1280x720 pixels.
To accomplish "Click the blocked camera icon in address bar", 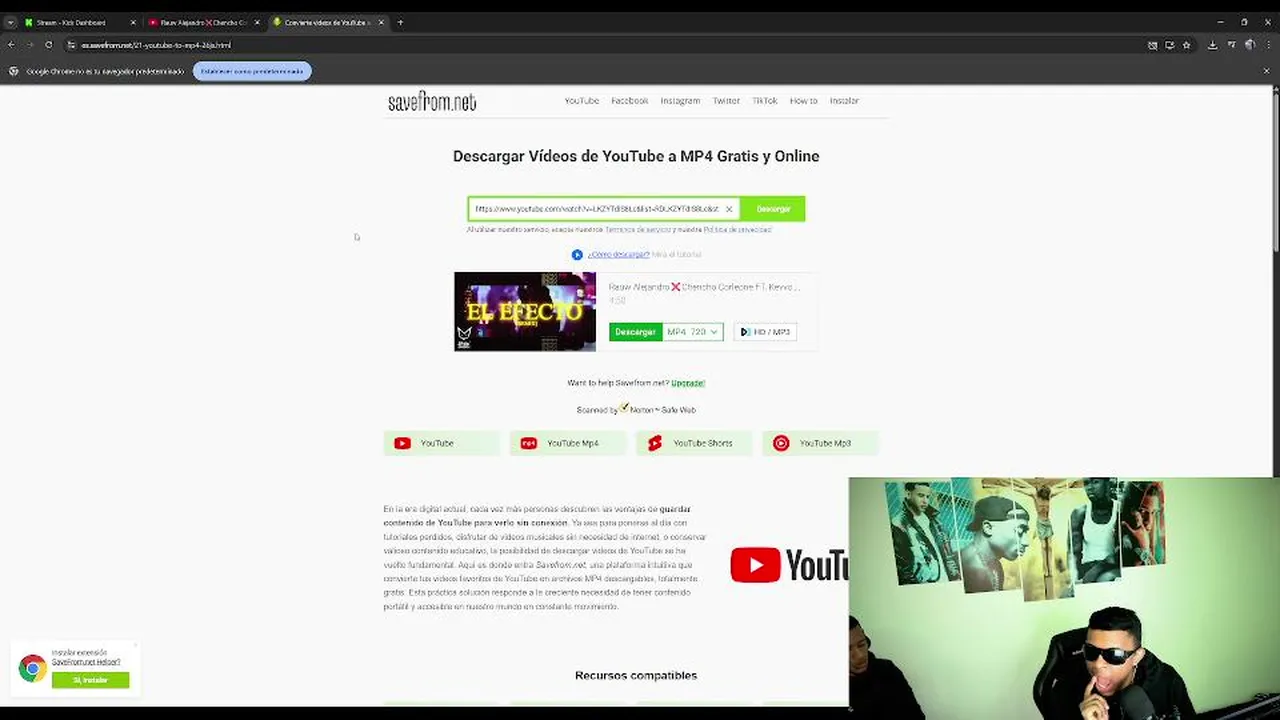I will coord(1153,45).
